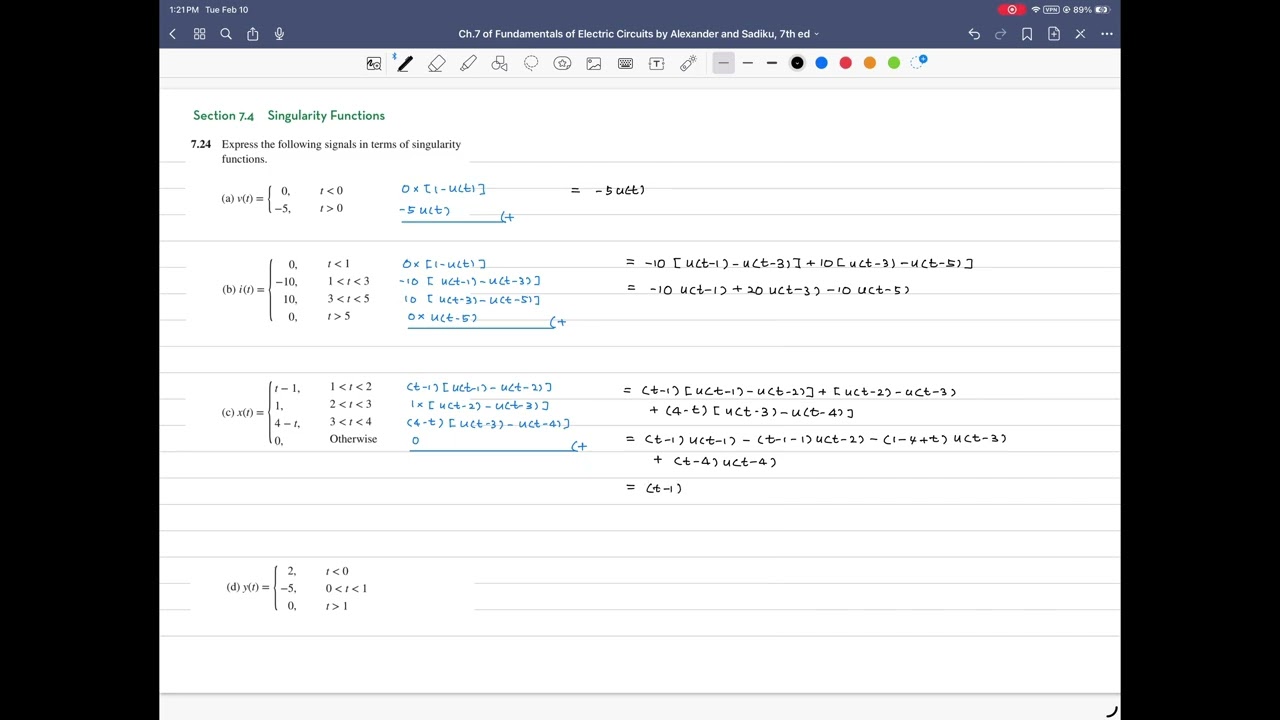Go back using the left chevron
1280x720 pixels.
[x=172, y=34]
